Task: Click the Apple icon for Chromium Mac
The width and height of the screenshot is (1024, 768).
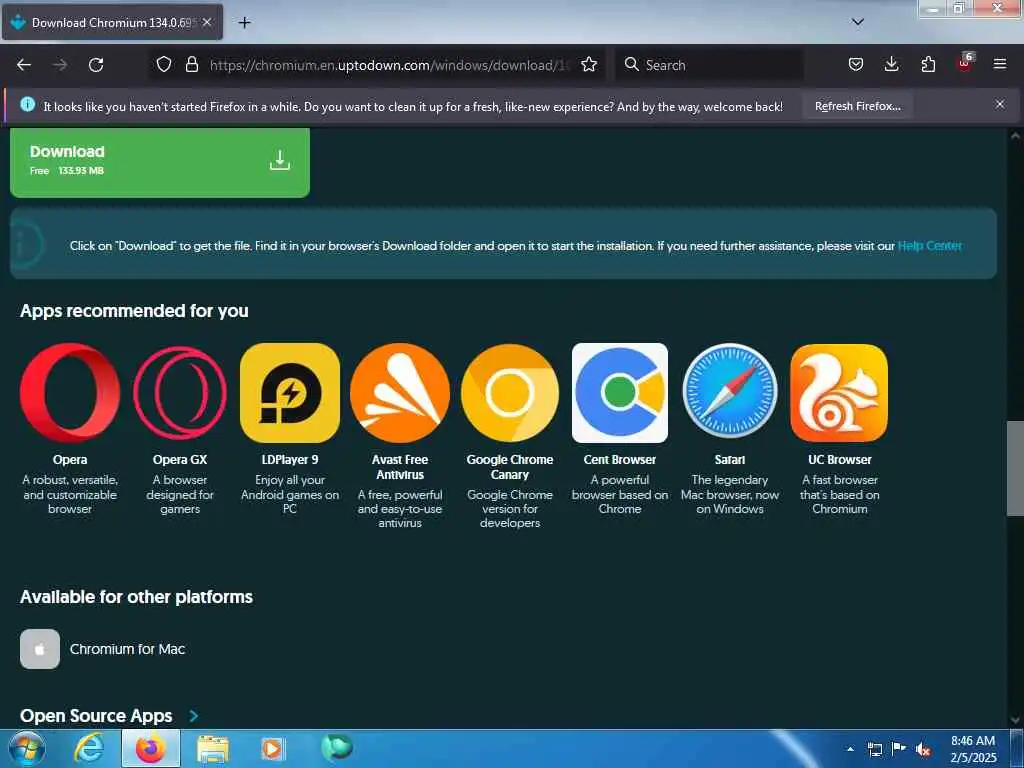Action: (40, 649)
